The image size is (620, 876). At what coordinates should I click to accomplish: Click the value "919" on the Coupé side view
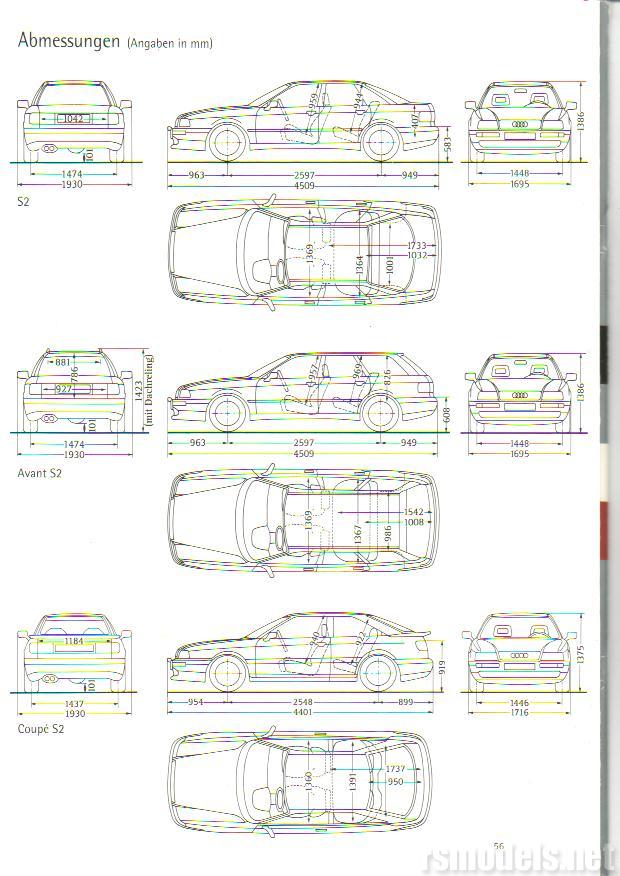[x=442, y=666]
